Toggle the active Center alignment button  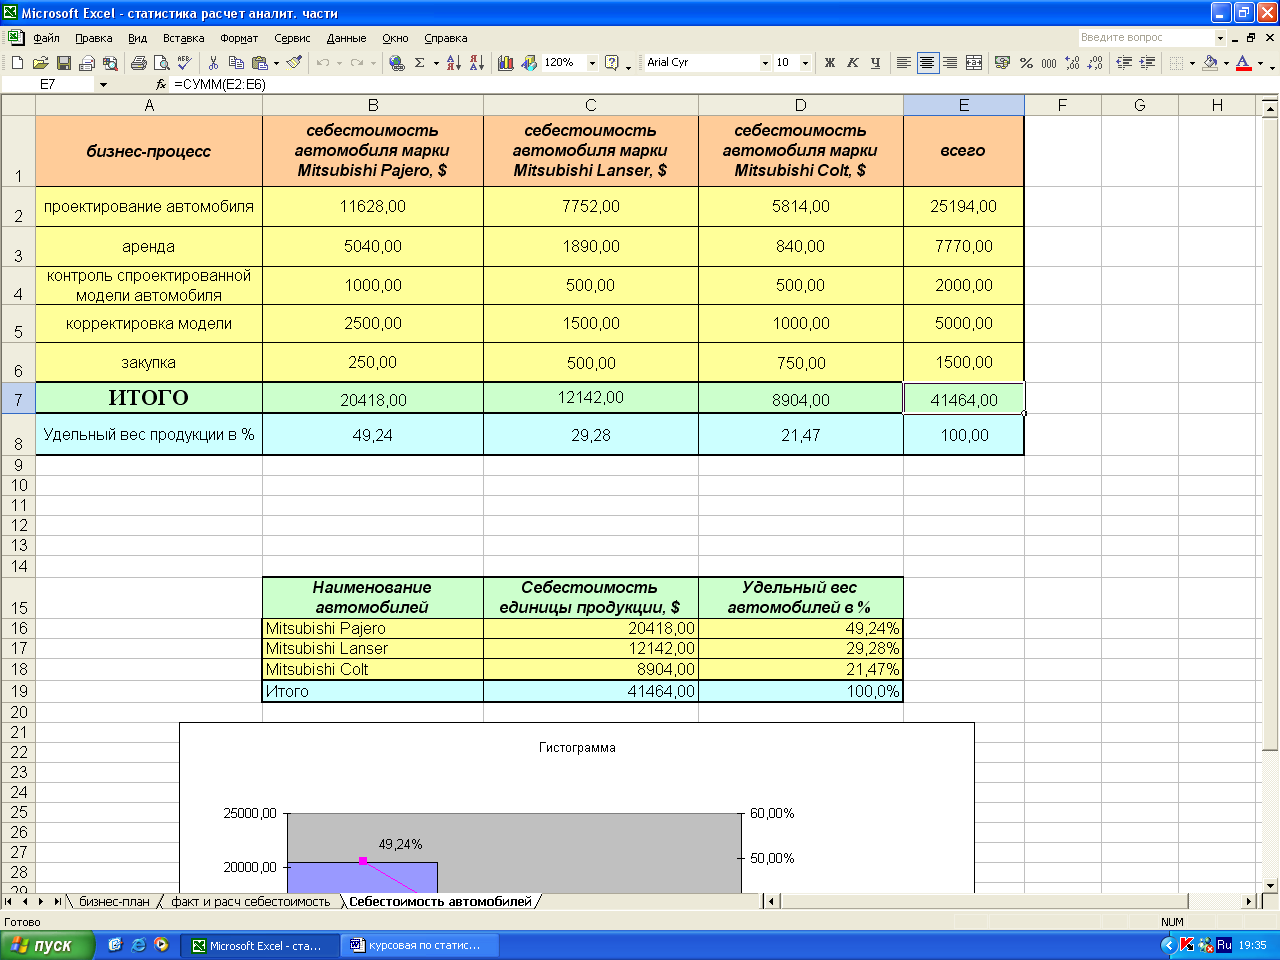click(x=927, y=63)
